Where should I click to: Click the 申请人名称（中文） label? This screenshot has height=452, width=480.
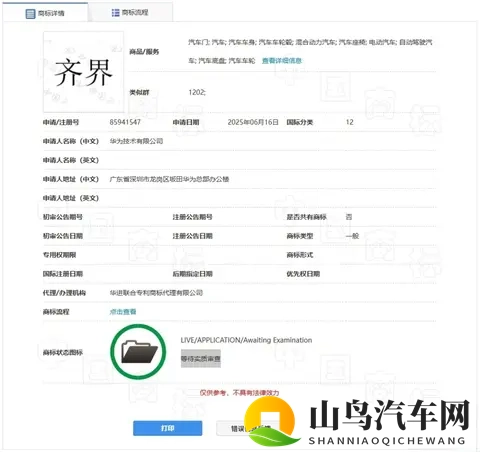pos(71,141)
